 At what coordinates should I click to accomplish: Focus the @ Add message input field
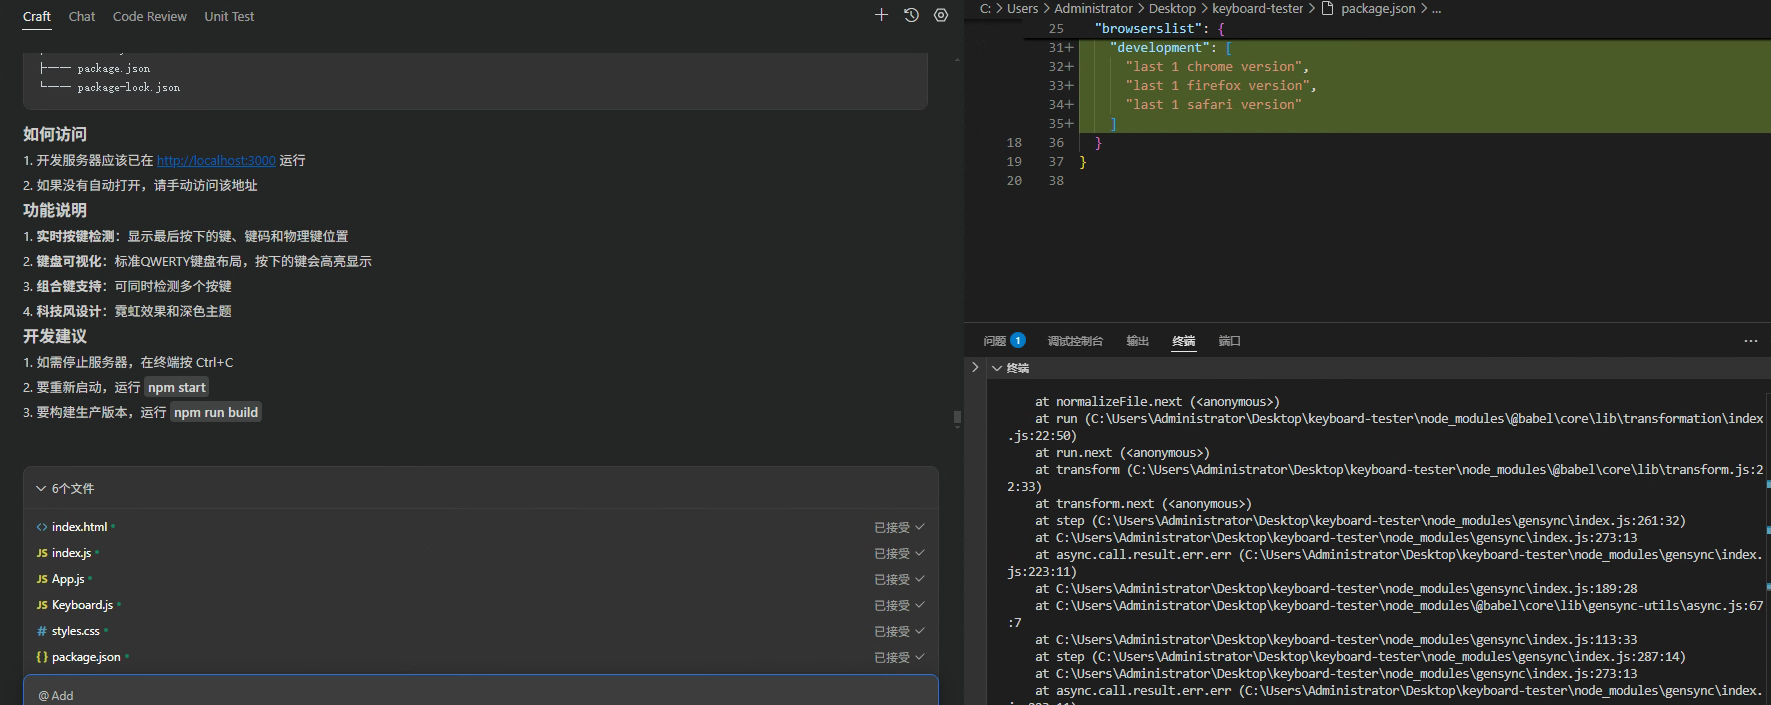(480, 694)
